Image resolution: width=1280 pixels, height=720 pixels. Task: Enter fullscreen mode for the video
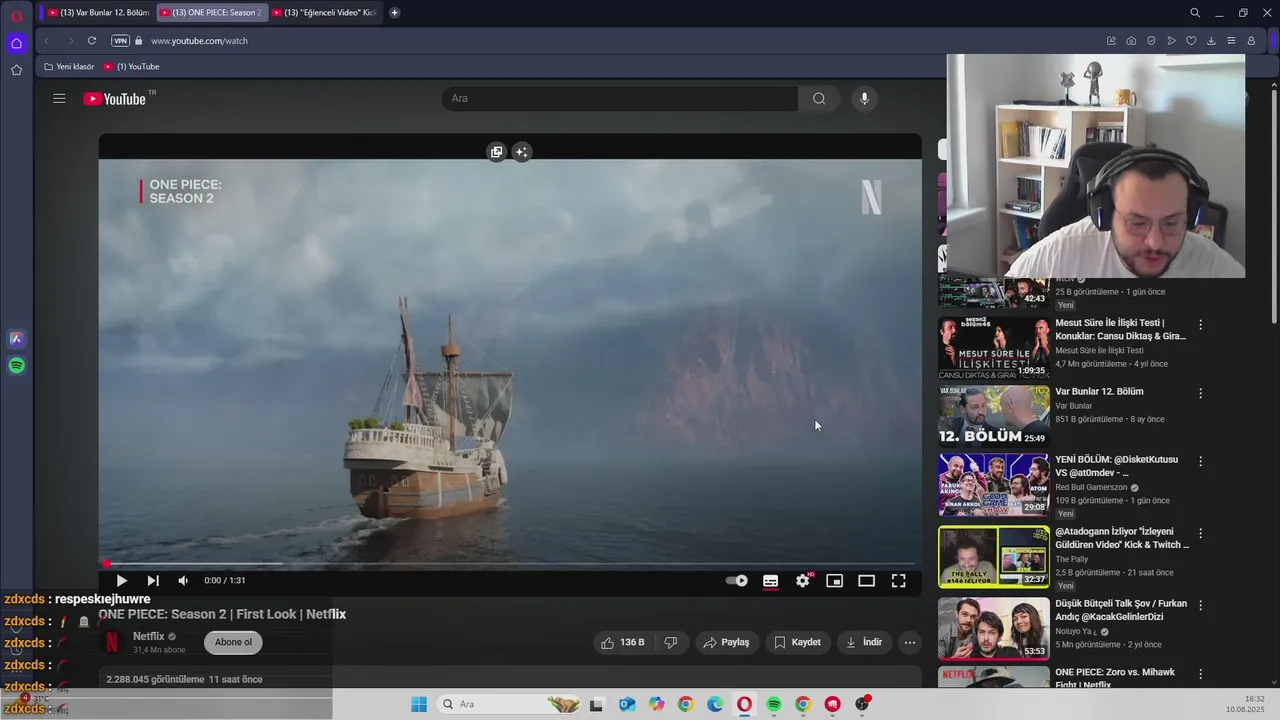[x=899, y=581]
